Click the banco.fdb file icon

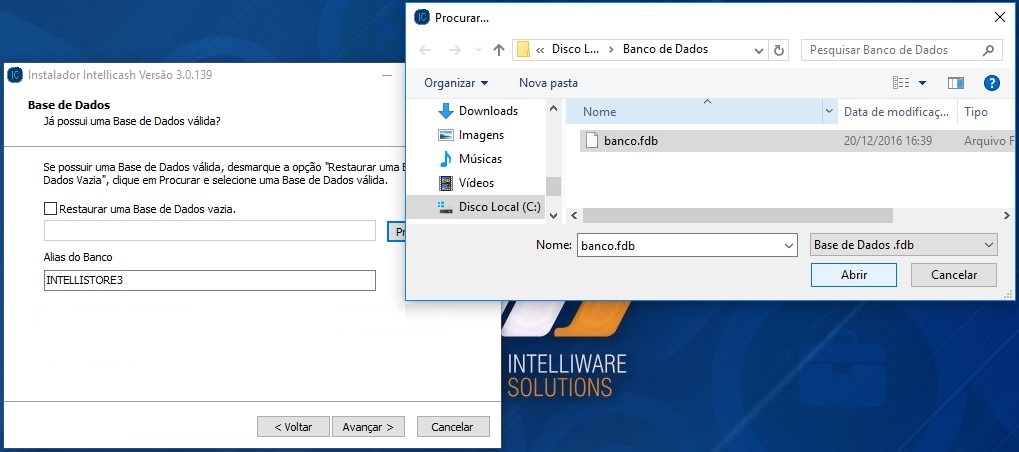click(591, 140)
